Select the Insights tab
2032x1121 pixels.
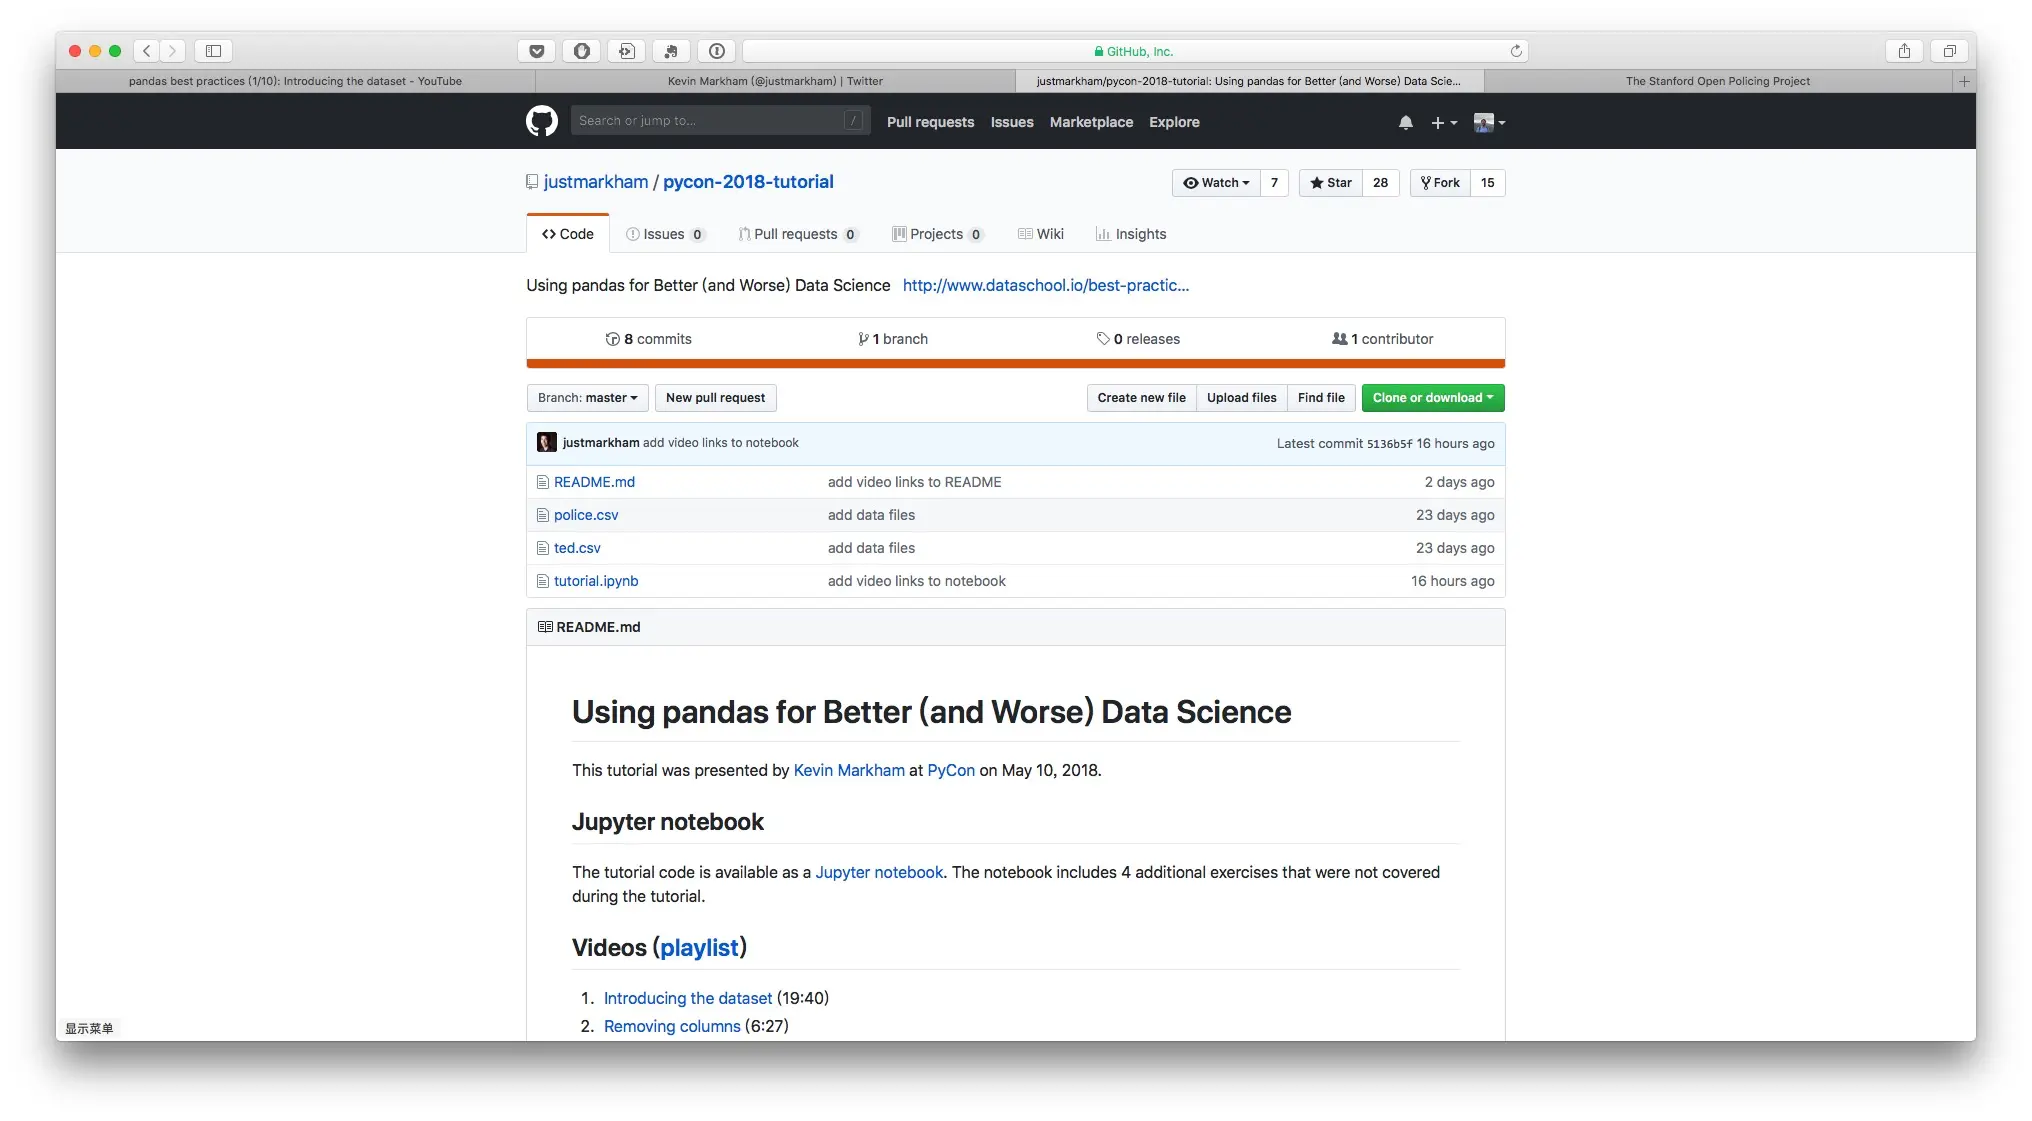point(1131,234)
